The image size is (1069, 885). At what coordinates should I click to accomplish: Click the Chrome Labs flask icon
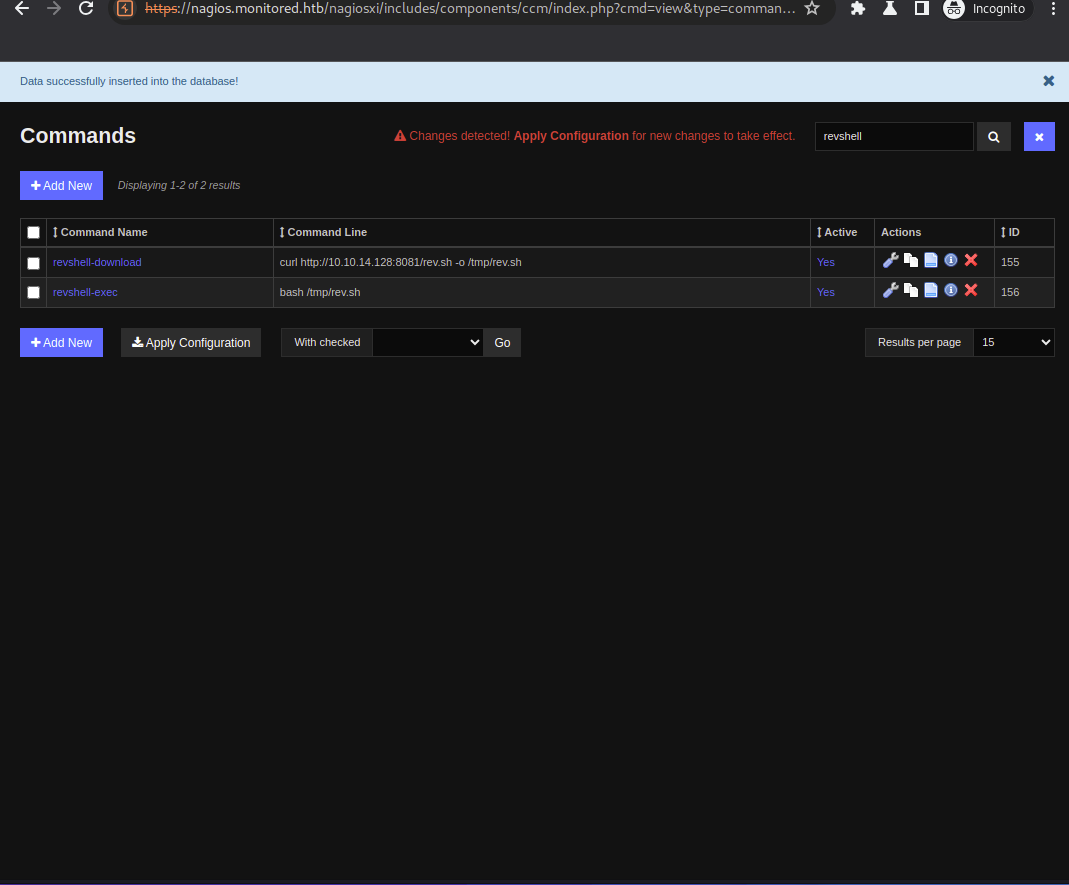890,9
